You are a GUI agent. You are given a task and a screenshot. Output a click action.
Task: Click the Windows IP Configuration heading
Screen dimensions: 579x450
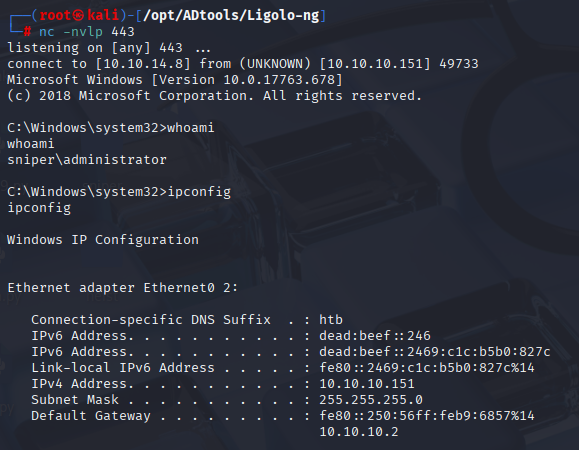point(103,240)
